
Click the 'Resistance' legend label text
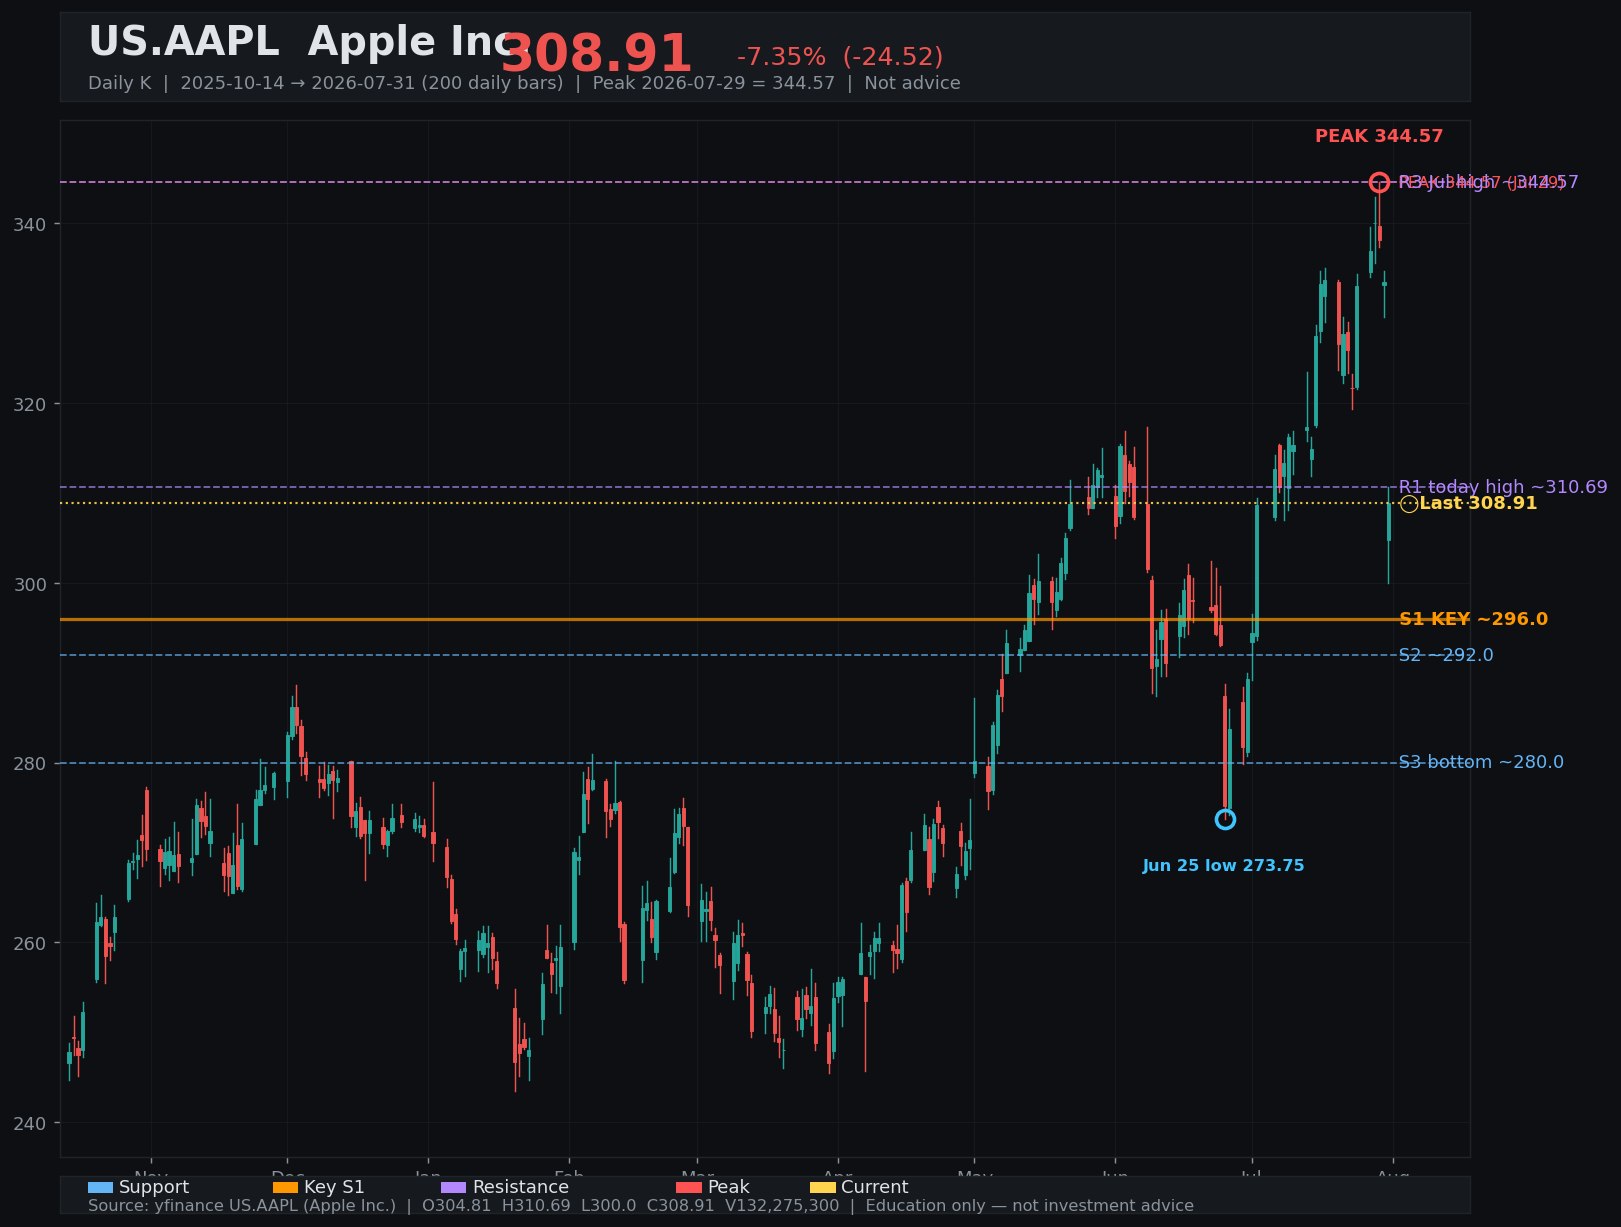tap(520, 1188)
